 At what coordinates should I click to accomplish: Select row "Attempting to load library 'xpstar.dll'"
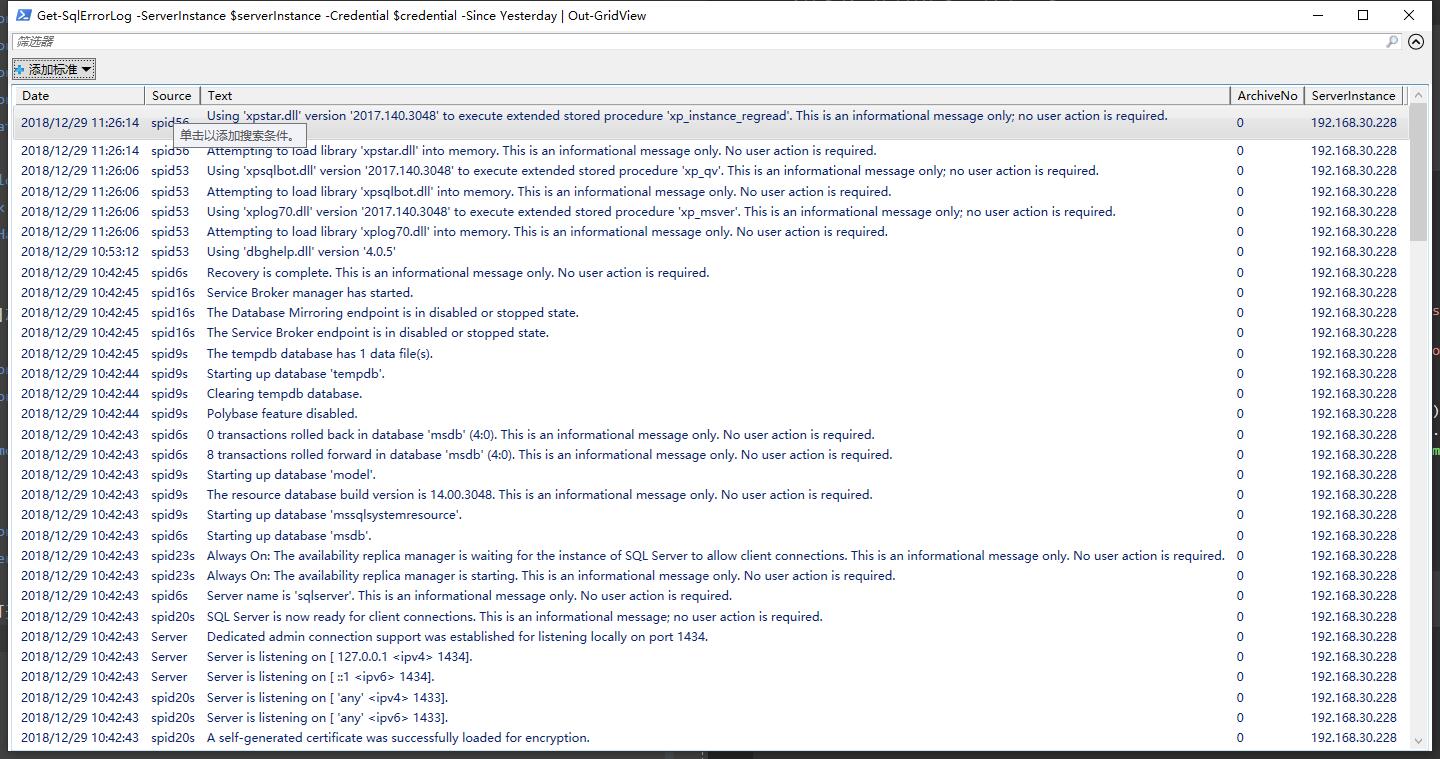pyautogui.click(x=712, y=151)
